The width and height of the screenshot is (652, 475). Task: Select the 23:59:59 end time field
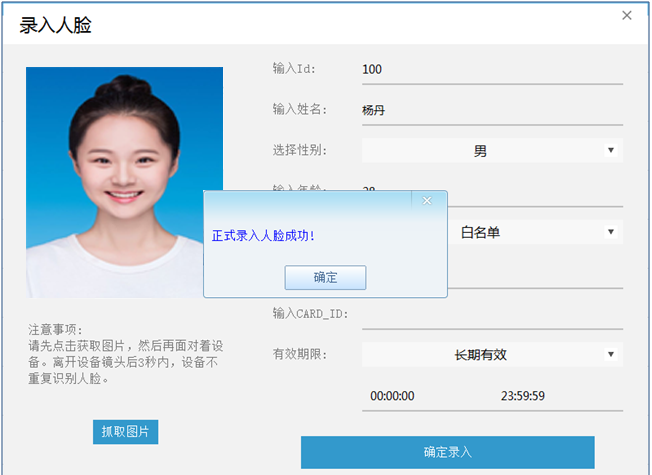click(522, 396)
